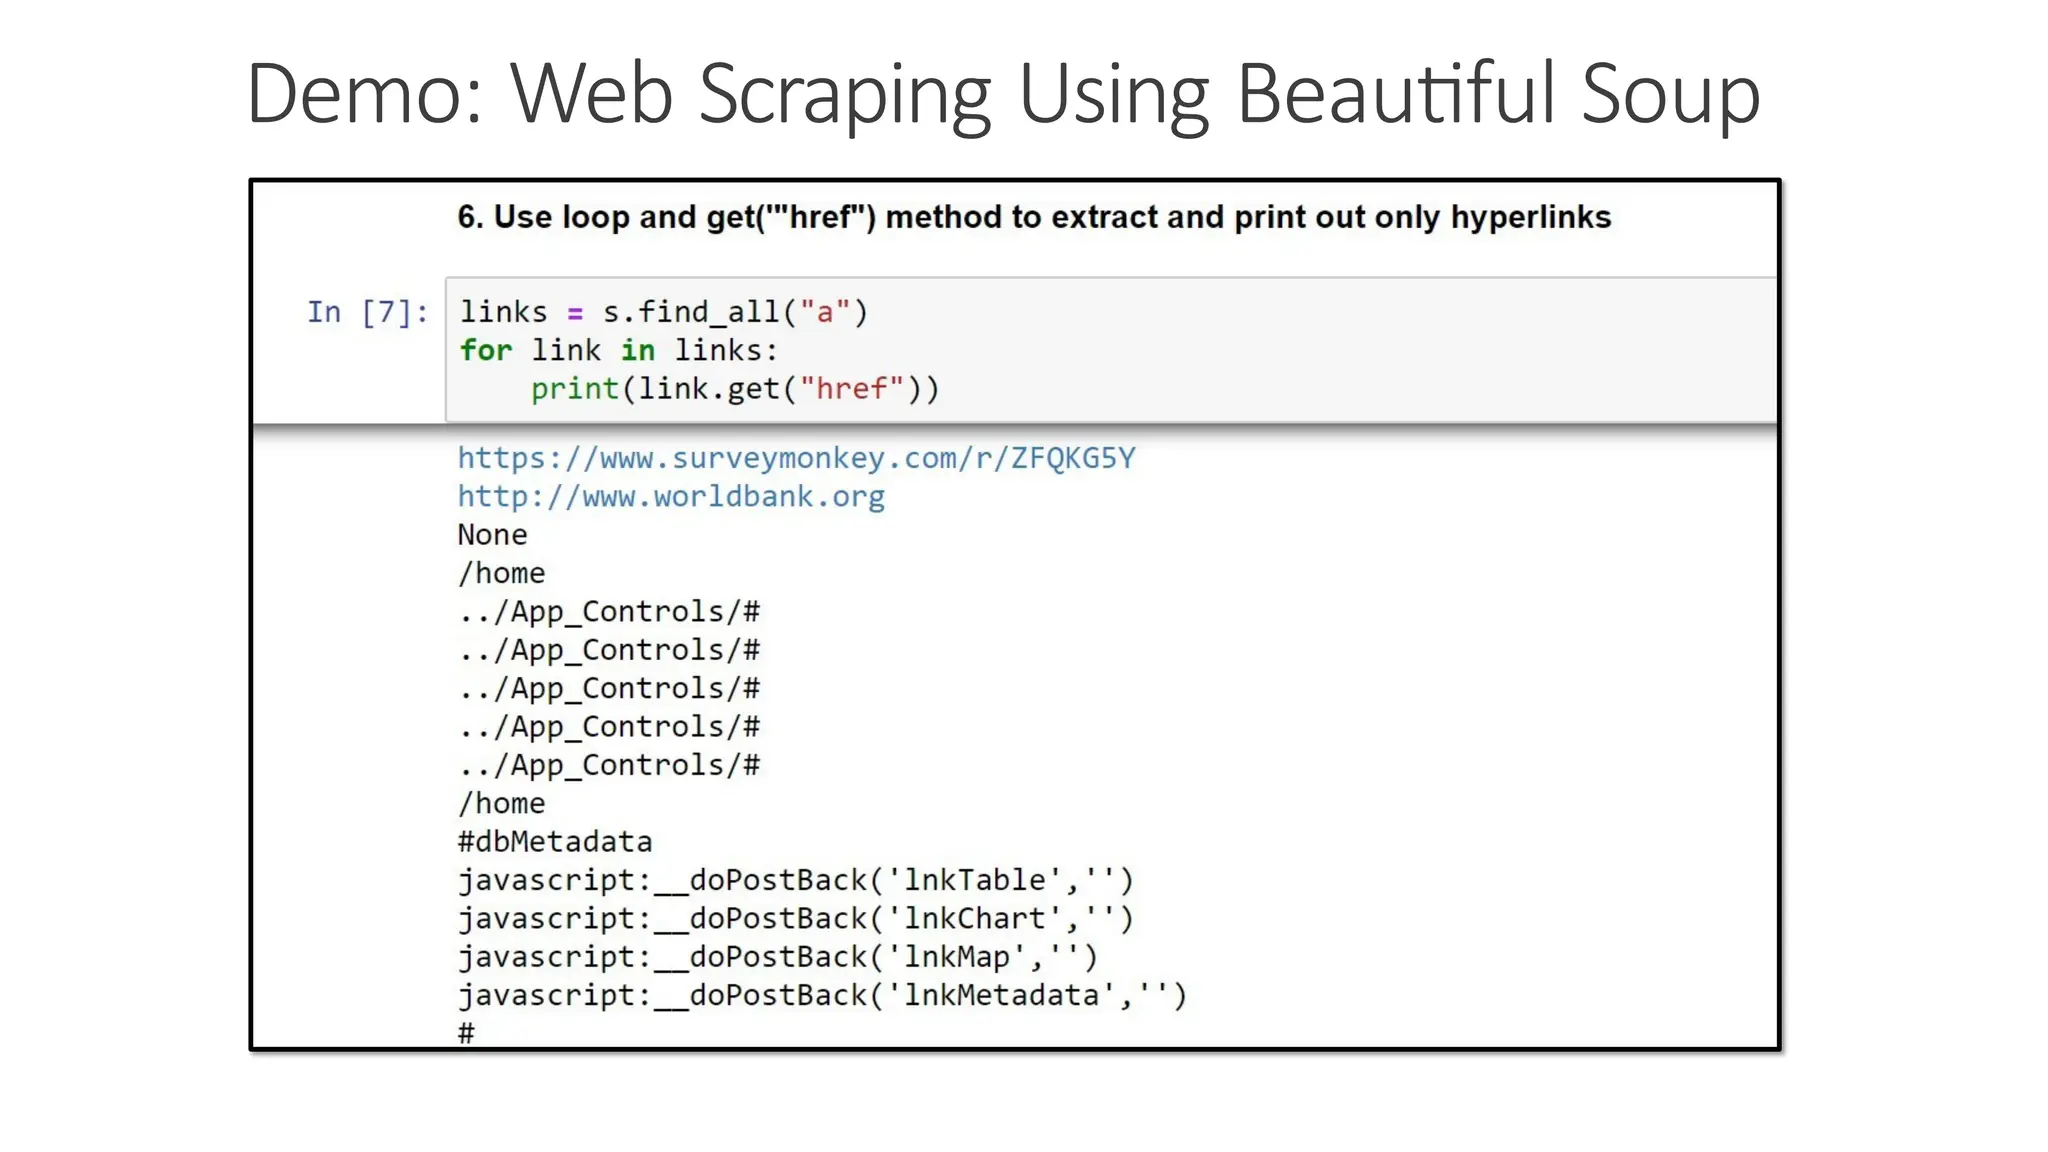Click the second '/home' output line

pyautogui.click(x=501, y=803)
